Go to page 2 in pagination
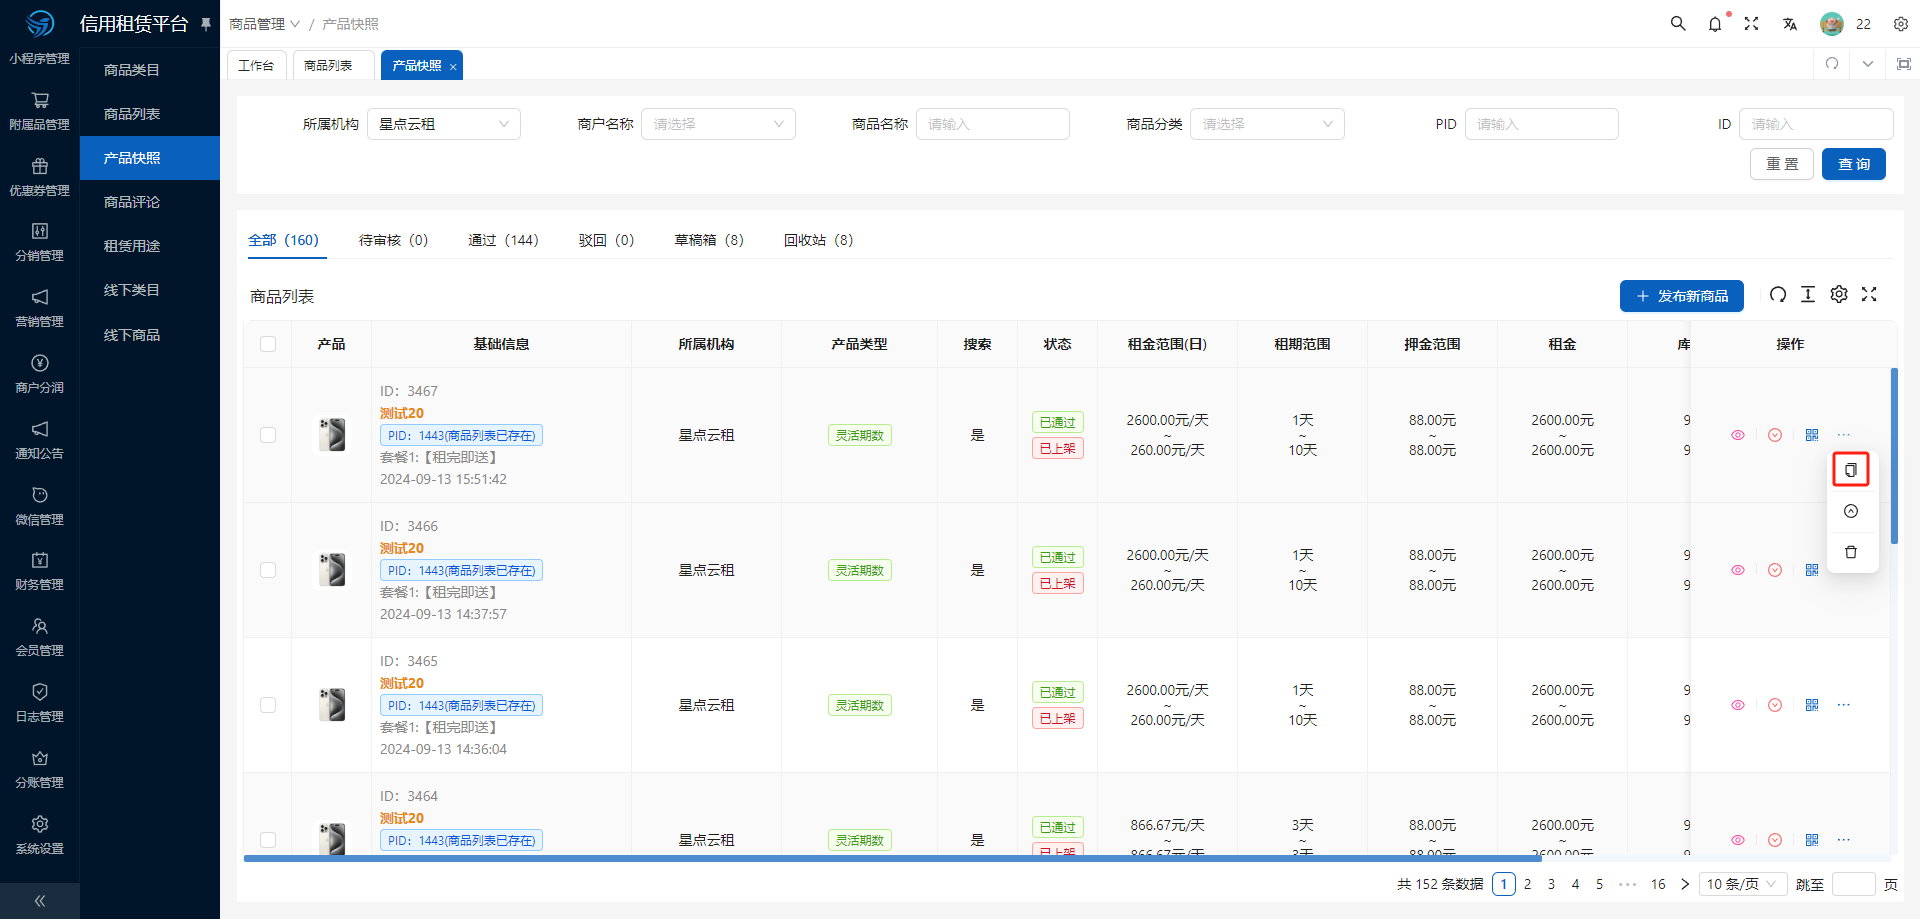1920x919 pixels. click(x=1527, y=884)
